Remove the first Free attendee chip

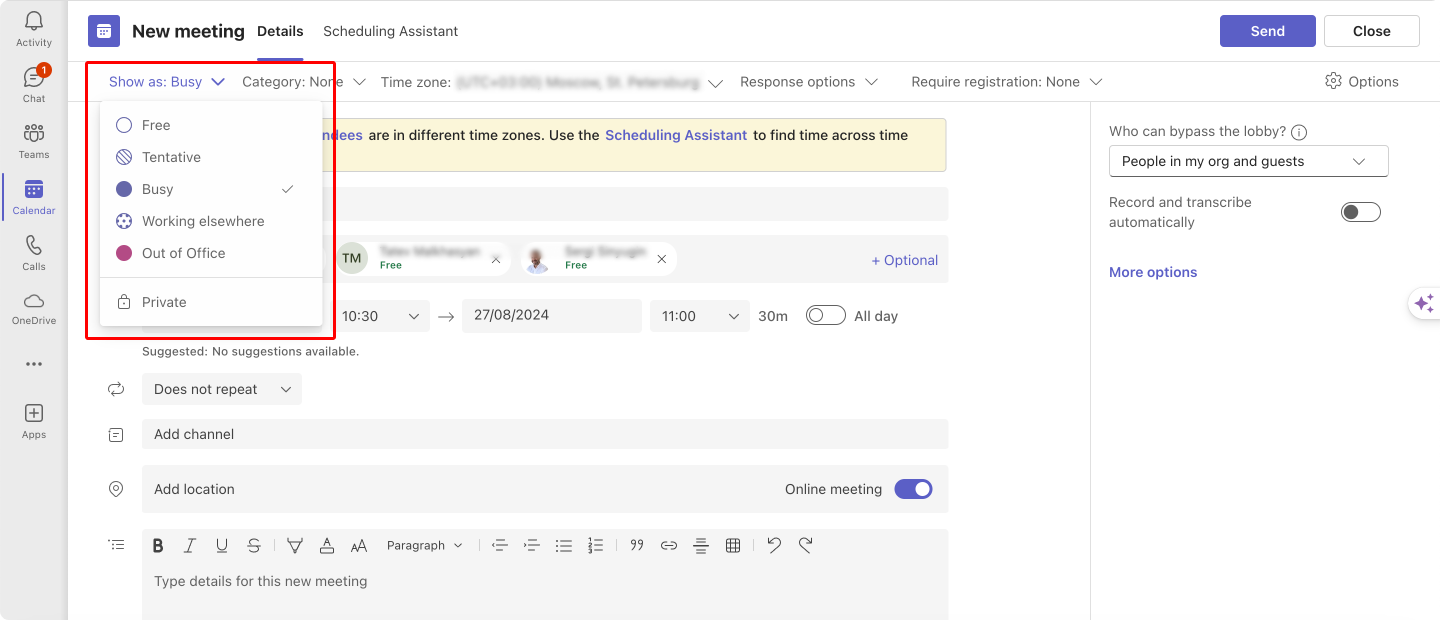(x=496, y=259)
